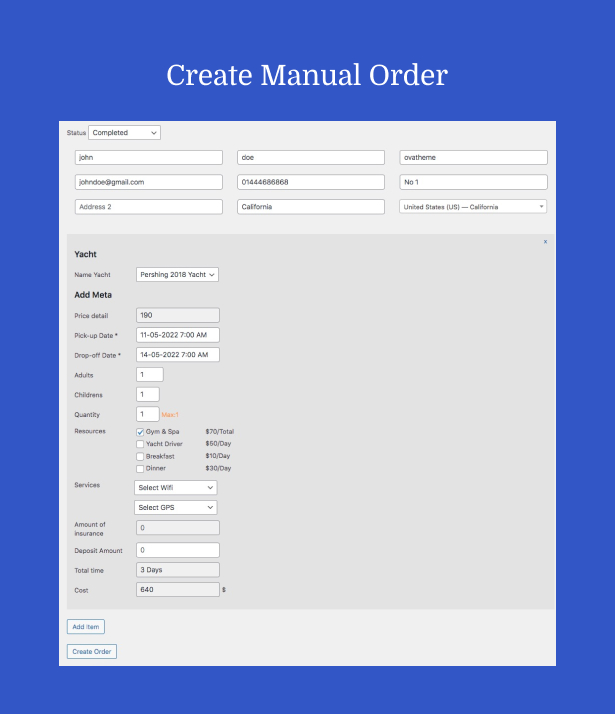Click the Add Item button
This screenshot has height=714, width=615.
click(85, 627)
